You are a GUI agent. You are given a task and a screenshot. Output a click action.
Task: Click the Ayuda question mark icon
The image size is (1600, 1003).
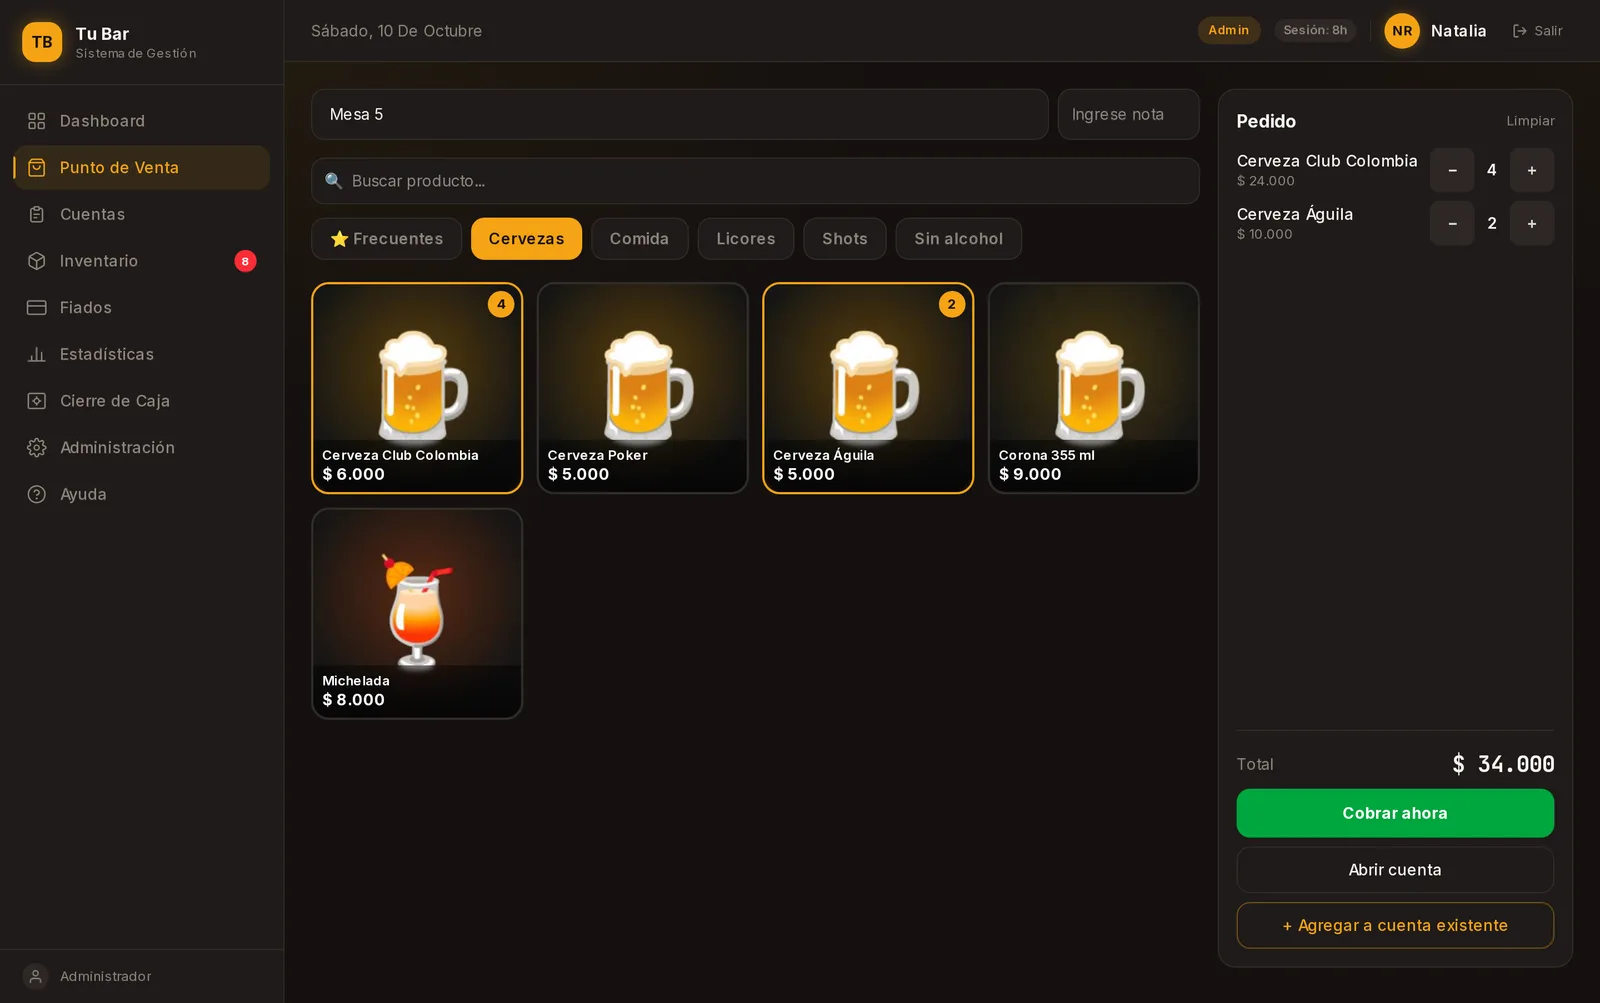(37, 494)
